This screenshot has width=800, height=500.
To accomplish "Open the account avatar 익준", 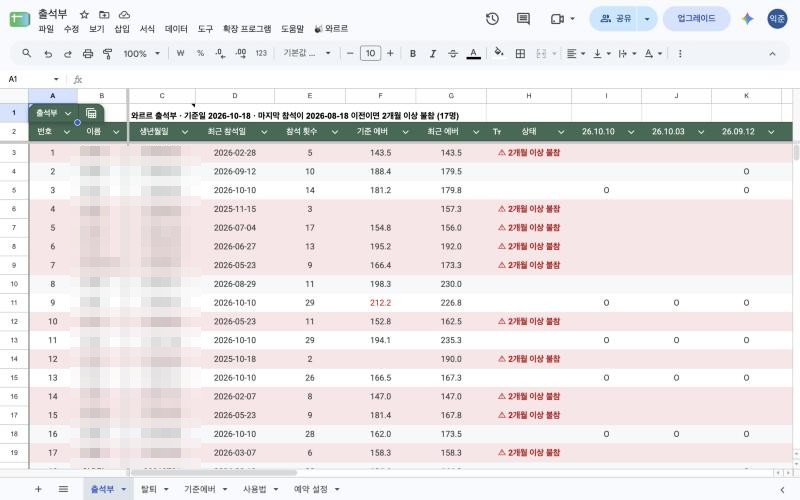I will pos(777,19).
